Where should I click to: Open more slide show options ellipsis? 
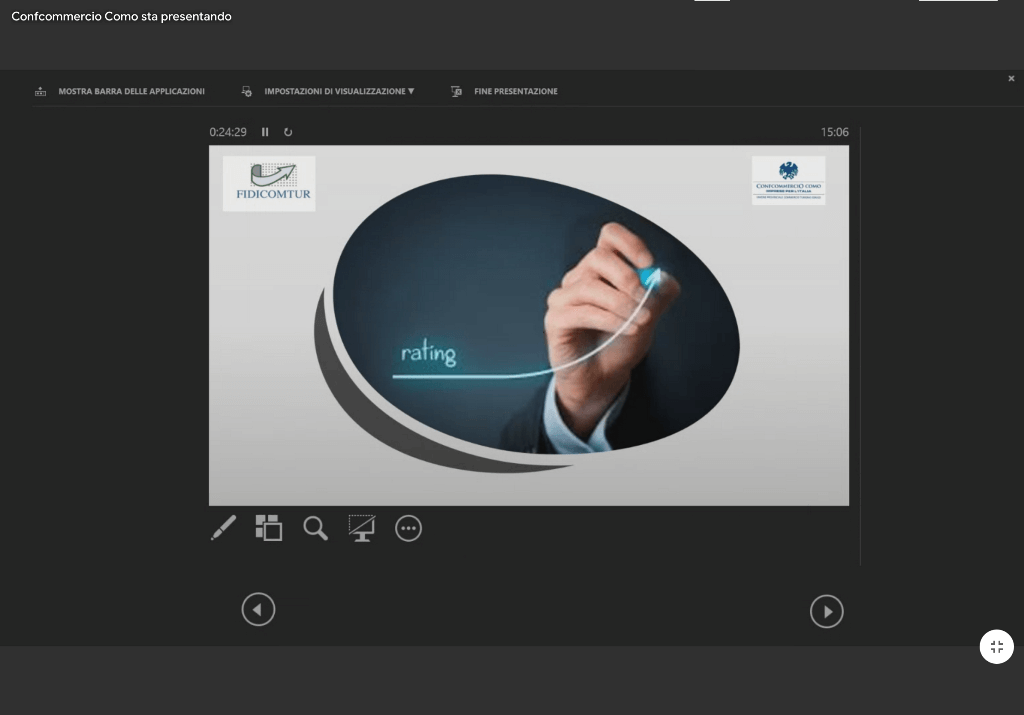tap(408, 528)
